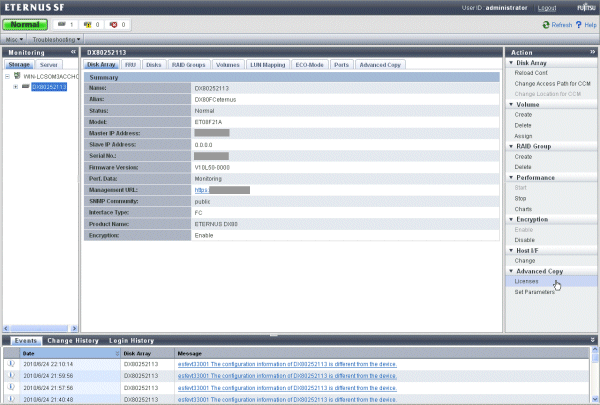The height and width of the screenshot is (405, 600).
Task: Switch to the Login History tab
Action: [132, 340]
